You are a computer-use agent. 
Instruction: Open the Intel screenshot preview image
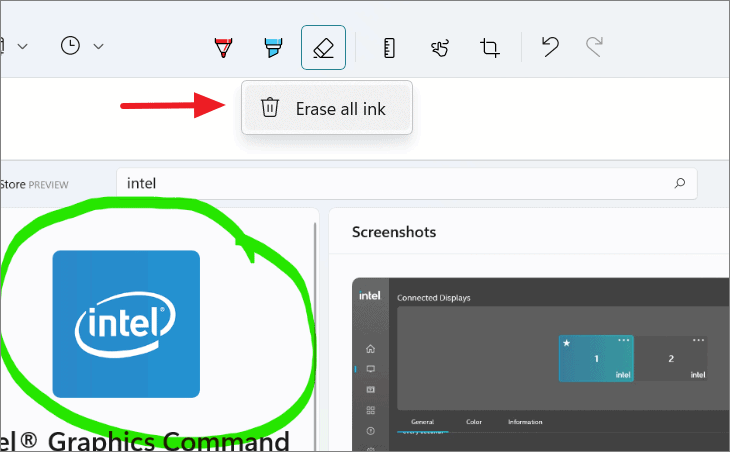(x=541, y=364)
